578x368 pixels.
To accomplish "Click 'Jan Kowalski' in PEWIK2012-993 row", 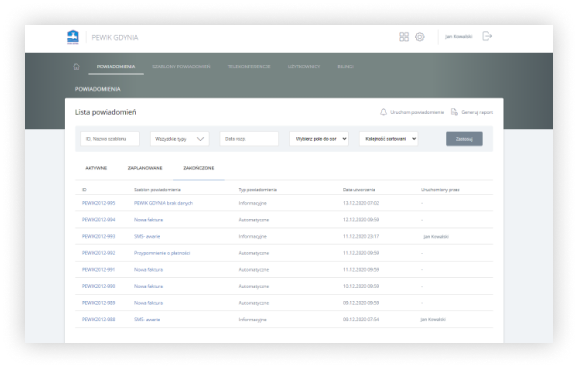I will pyautogui.click(x=436, y=236).
